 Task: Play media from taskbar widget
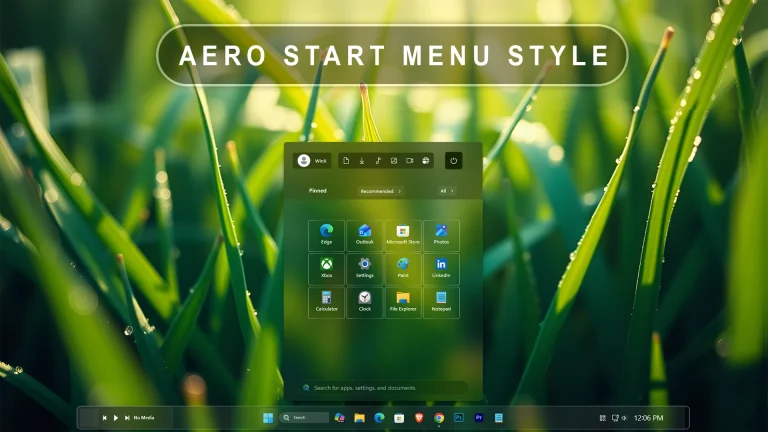[116, 418]
